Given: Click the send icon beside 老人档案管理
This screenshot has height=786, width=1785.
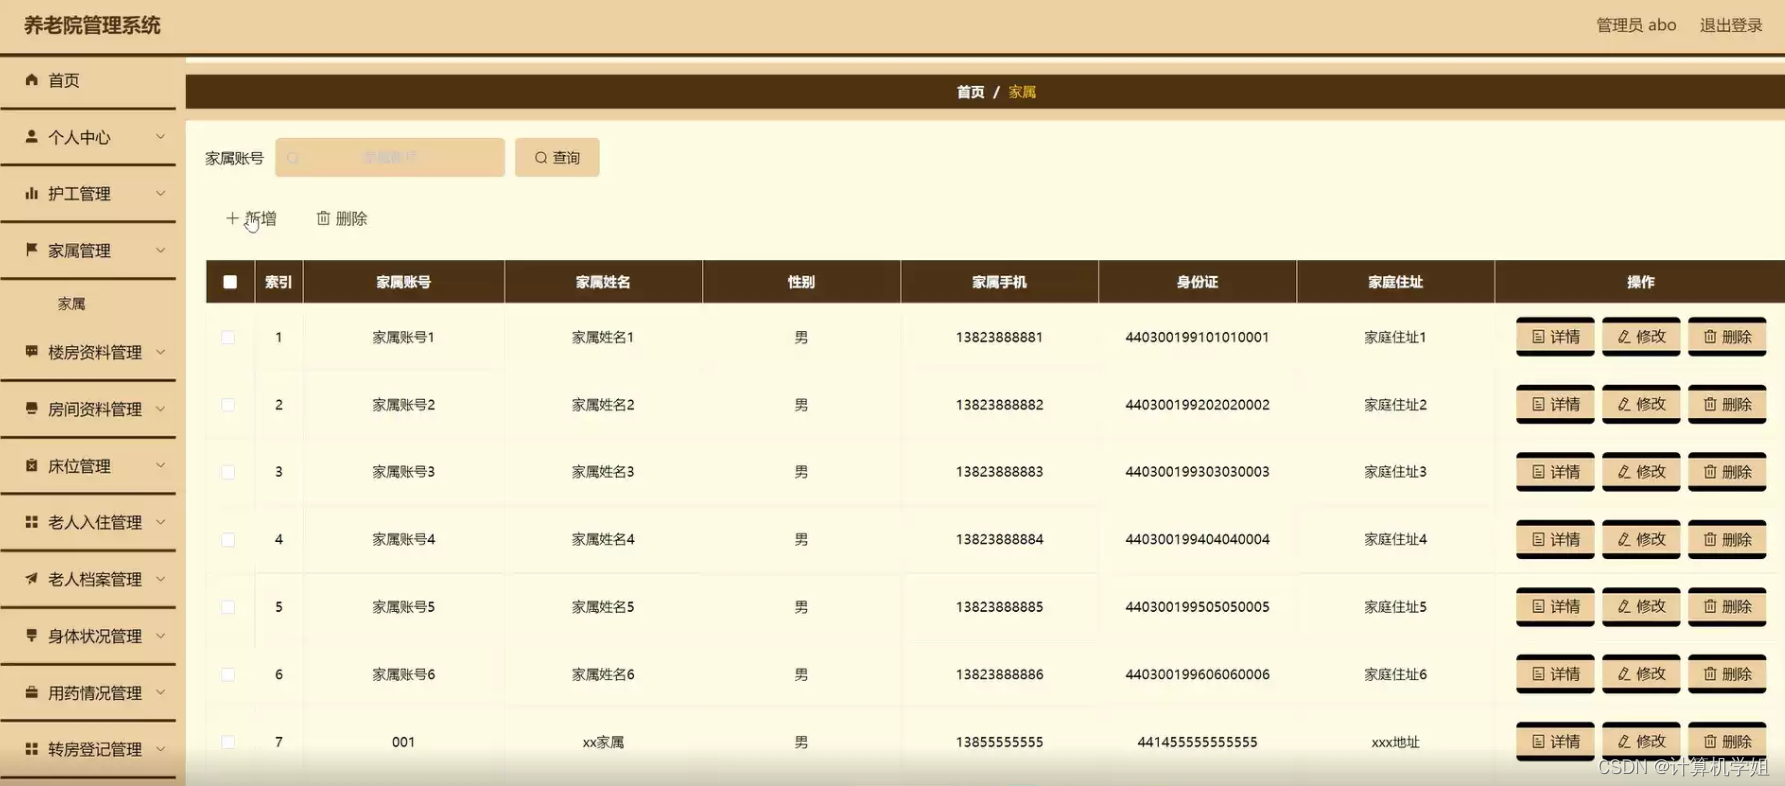Looking at the screenshot, I should click(x=31, y=578).
